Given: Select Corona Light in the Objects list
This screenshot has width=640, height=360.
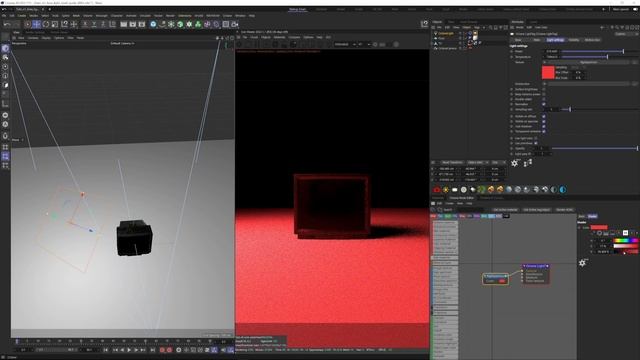Looking at the screenshot, I should point(445,33).
